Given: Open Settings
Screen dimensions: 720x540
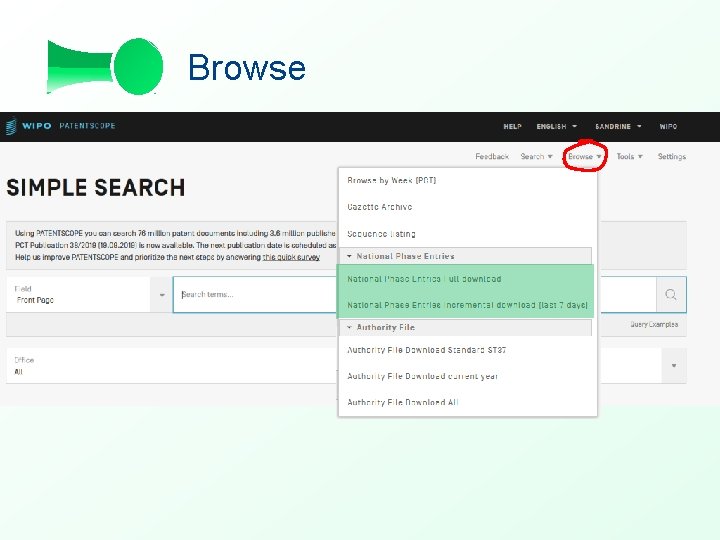Looking at the screenshot, I should [x=671, y=157].
